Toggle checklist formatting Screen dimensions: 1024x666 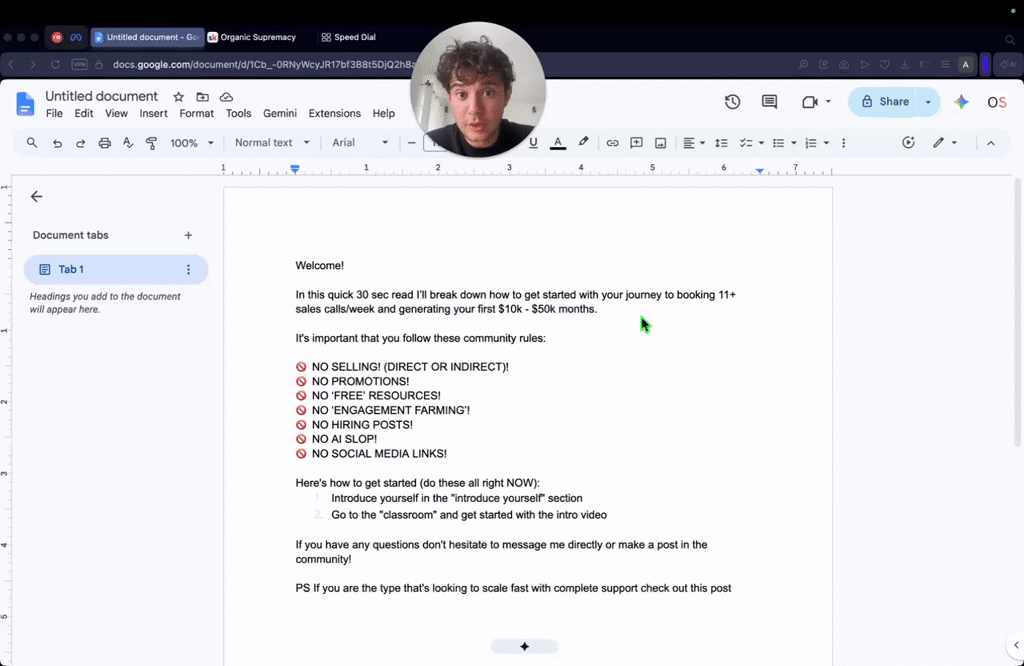746,143
